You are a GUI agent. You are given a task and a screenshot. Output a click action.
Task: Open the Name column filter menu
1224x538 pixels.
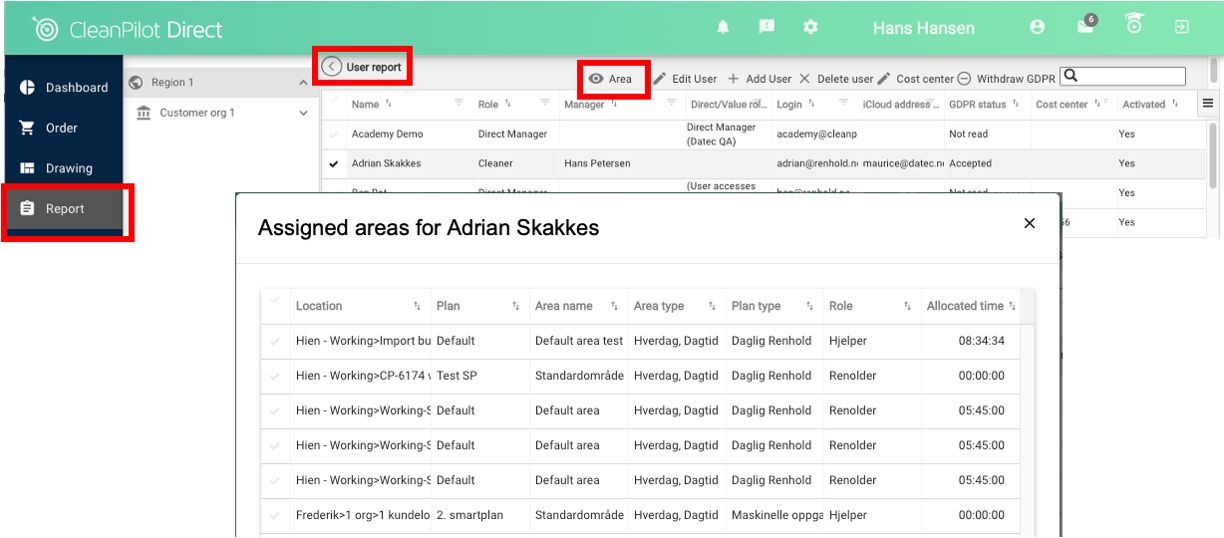point(459,103)
